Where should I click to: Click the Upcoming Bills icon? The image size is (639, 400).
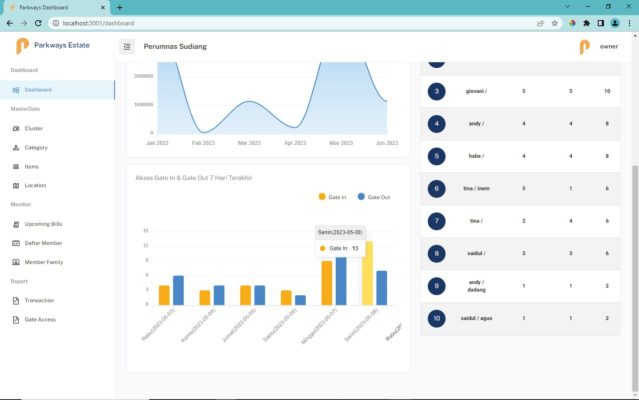click(x=14, y=224)
